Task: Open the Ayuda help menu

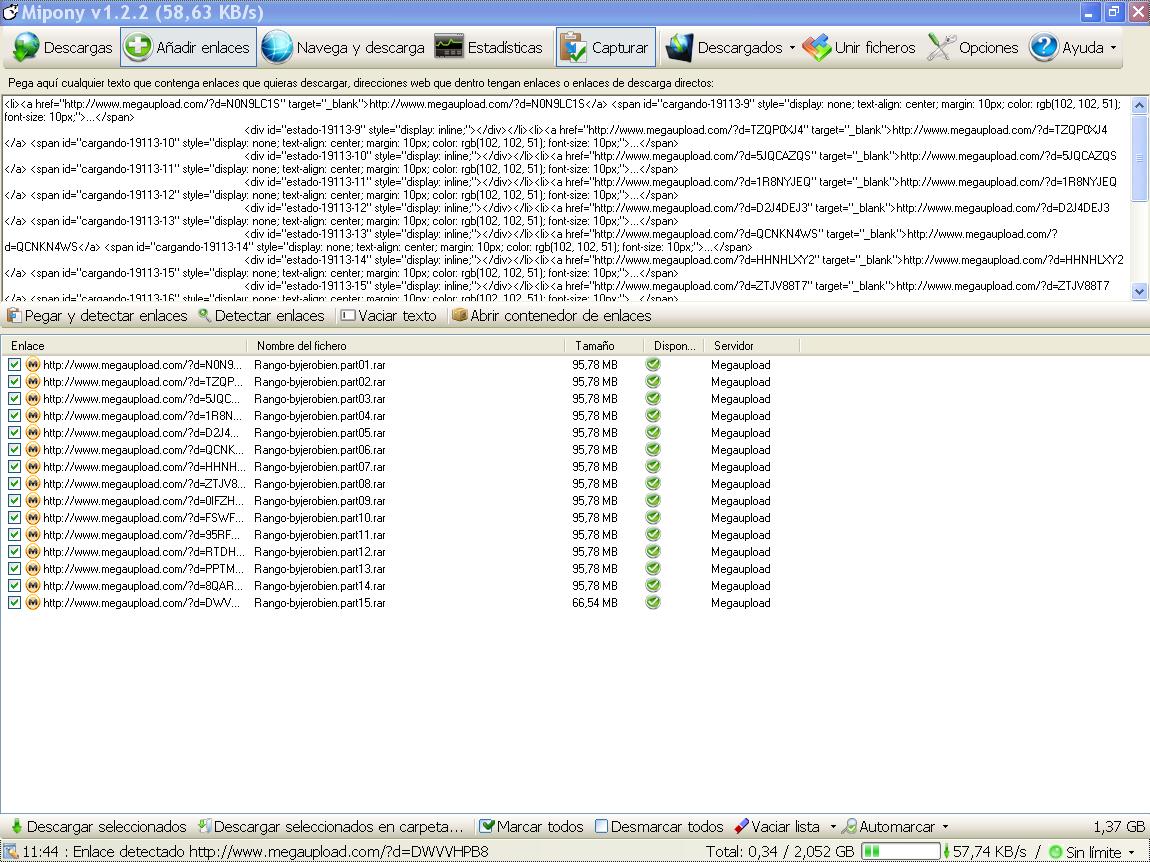Action: click(x=1066, y=48)
